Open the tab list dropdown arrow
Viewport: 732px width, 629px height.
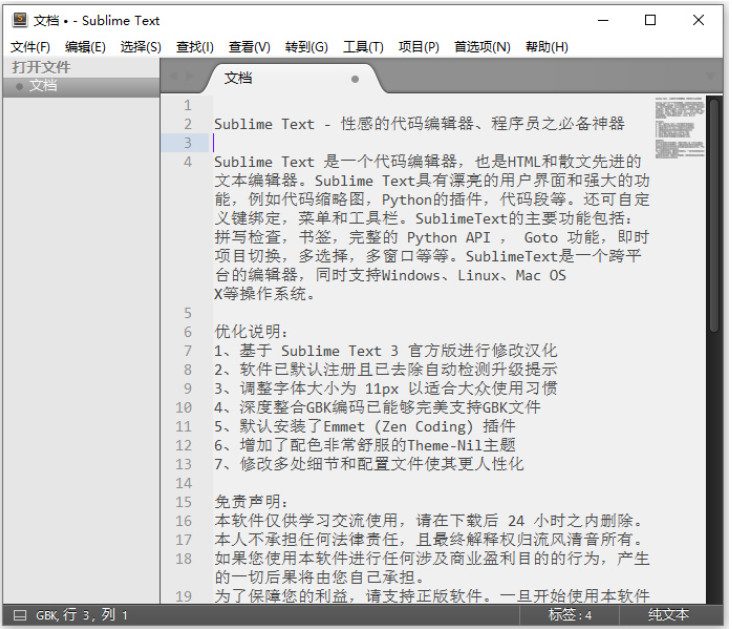710,76
